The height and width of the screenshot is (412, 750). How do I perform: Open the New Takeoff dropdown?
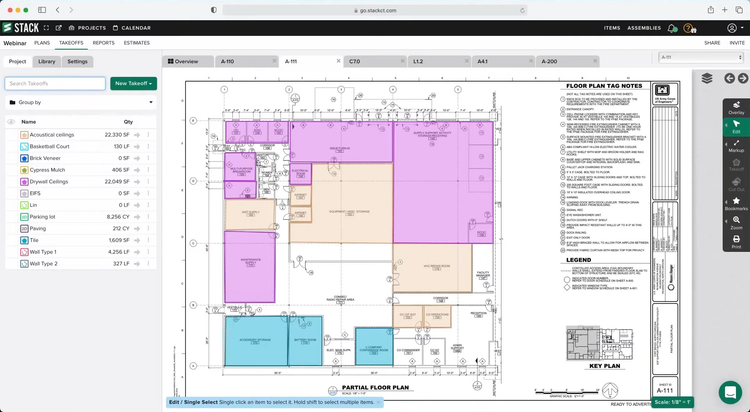tap(134, 83)
